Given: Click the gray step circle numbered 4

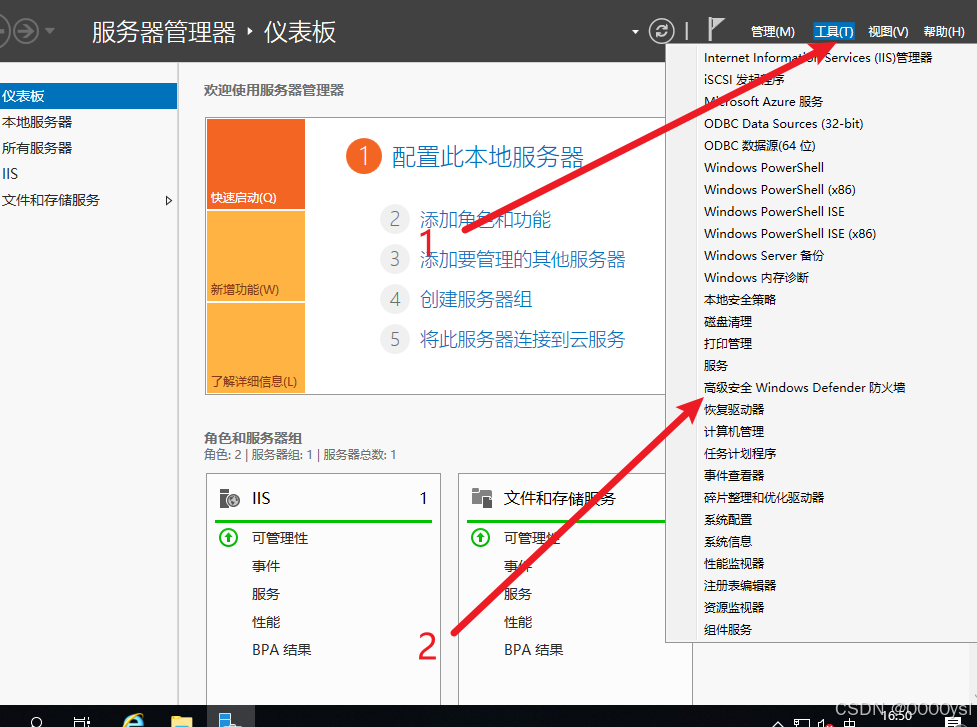Looking at the screenshot, I should [x=395, y=299].
